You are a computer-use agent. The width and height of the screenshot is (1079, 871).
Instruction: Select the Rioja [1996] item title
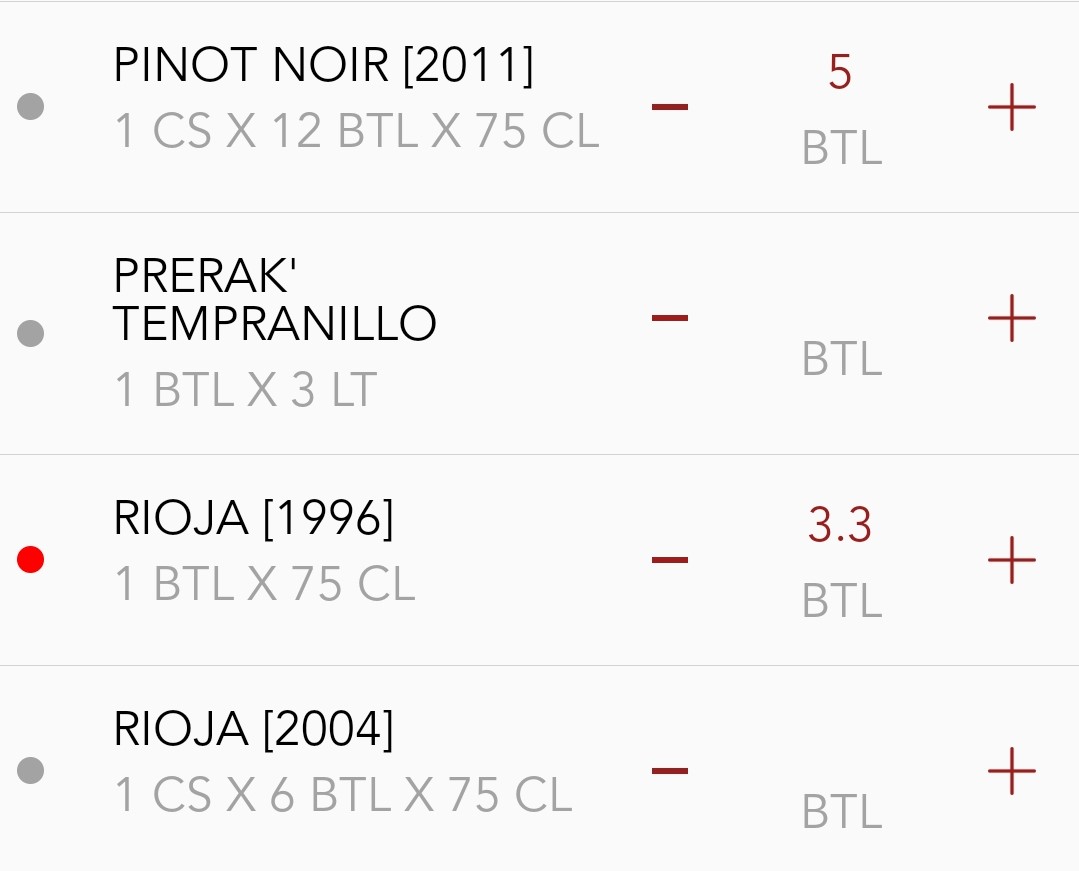[254, 519]
